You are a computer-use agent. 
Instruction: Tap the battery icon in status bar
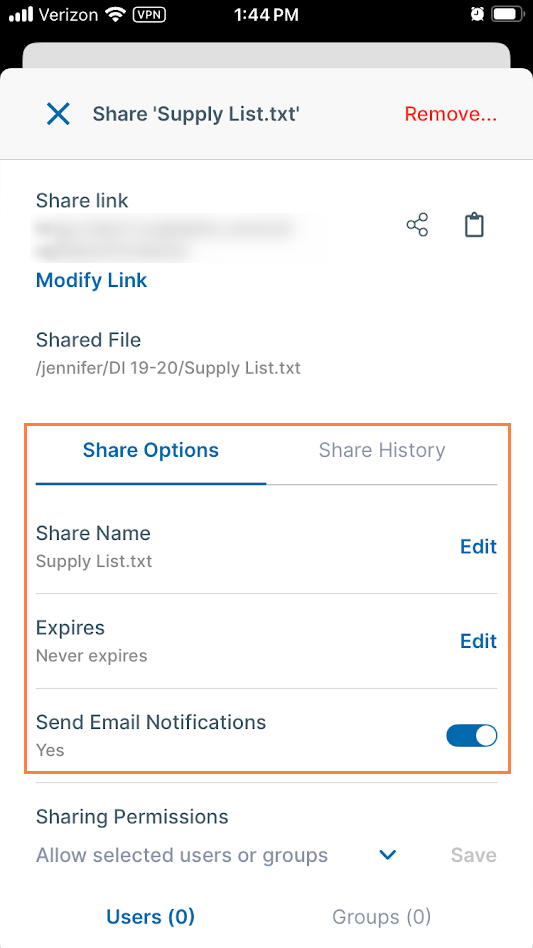508,15
